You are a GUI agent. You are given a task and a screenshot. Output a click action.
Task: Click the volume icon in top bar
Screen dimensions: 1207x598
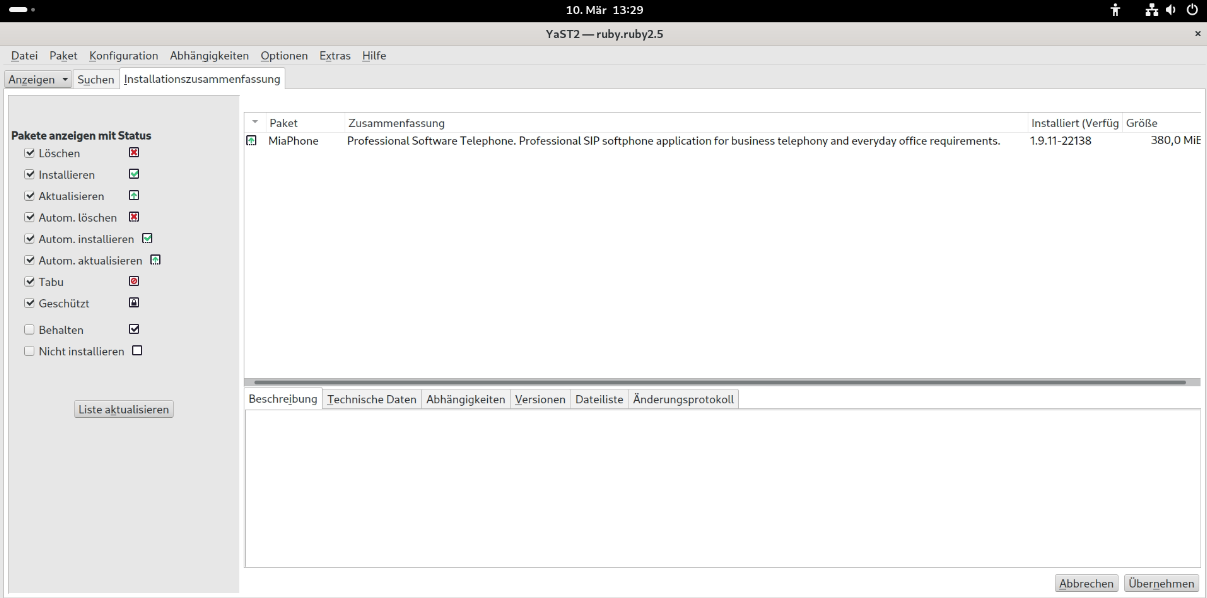pyautogui.click(x=1171, y=10)
